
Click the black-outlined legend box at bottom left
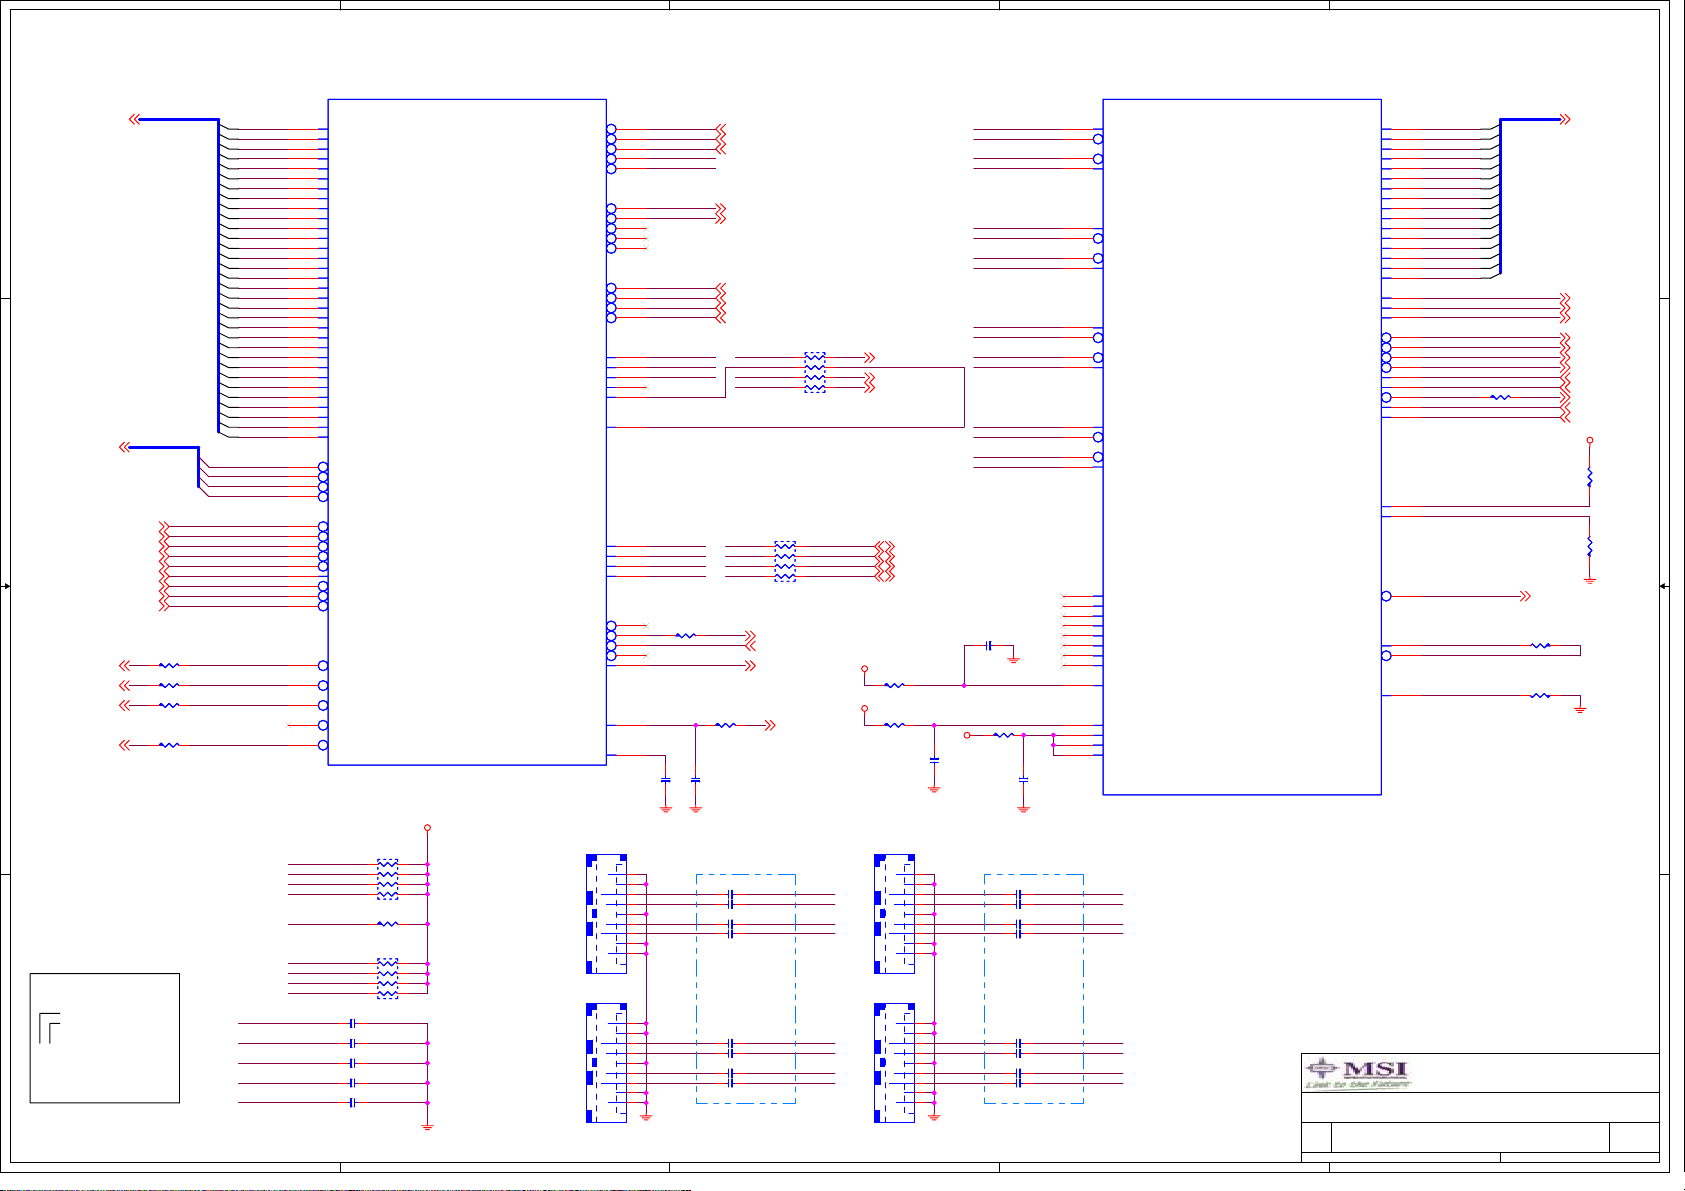pos(105,1038)
